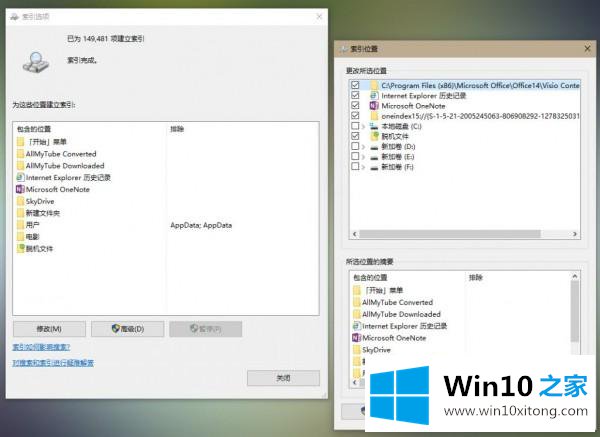
Task: Click 「开始」菜单 folder icon in the summary list
Action: click(x=357, y=290)
